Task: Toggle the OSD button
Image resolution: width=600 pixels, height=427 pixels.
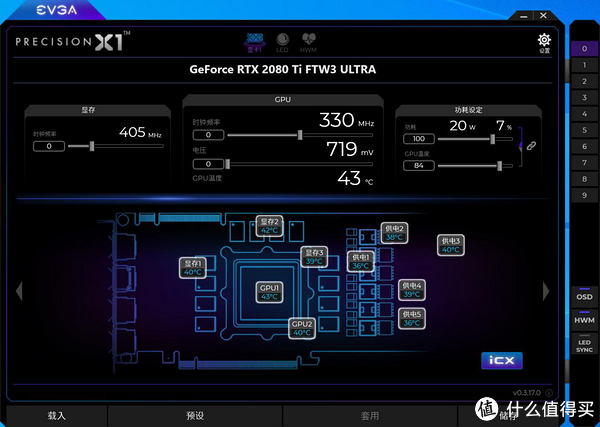Action: click(584, 297)
